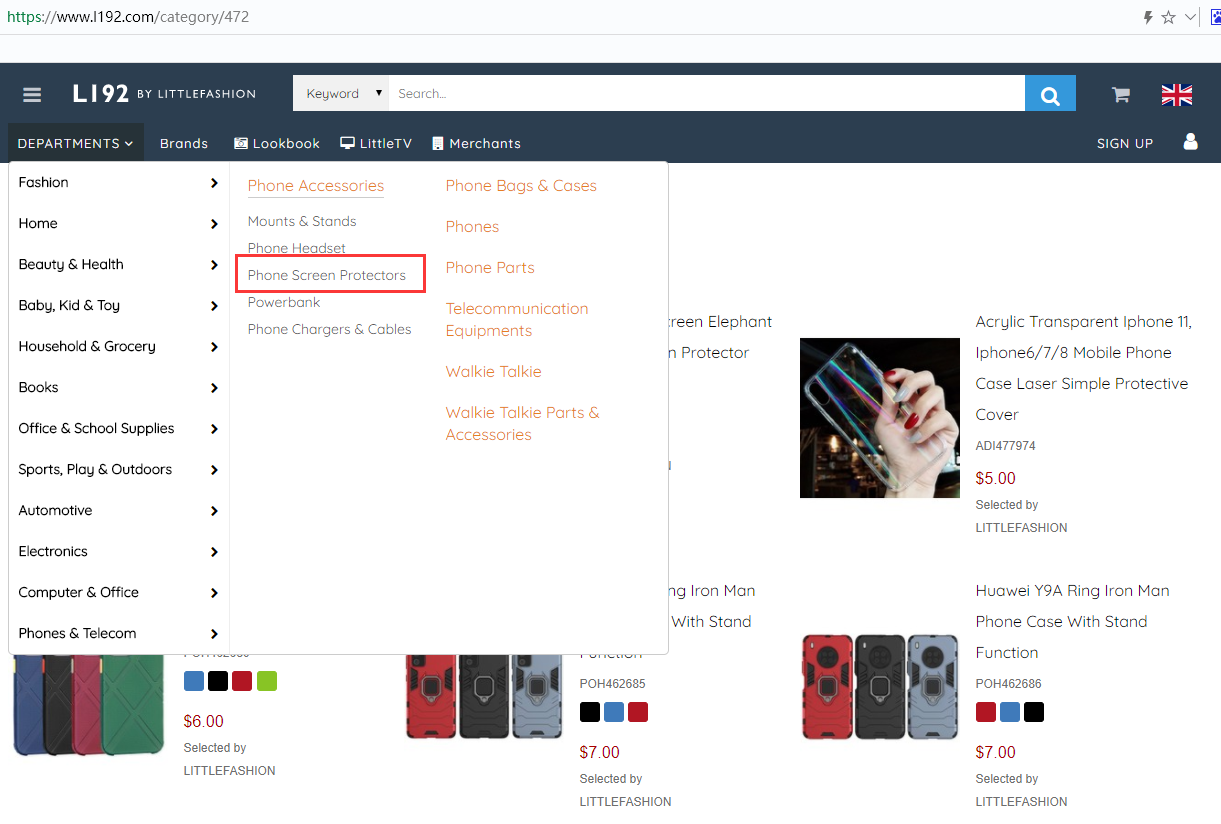The image size is (1221, 824).
Task: Open Walkie Talkie Parts & Accessories
Action: coord(523,424)
